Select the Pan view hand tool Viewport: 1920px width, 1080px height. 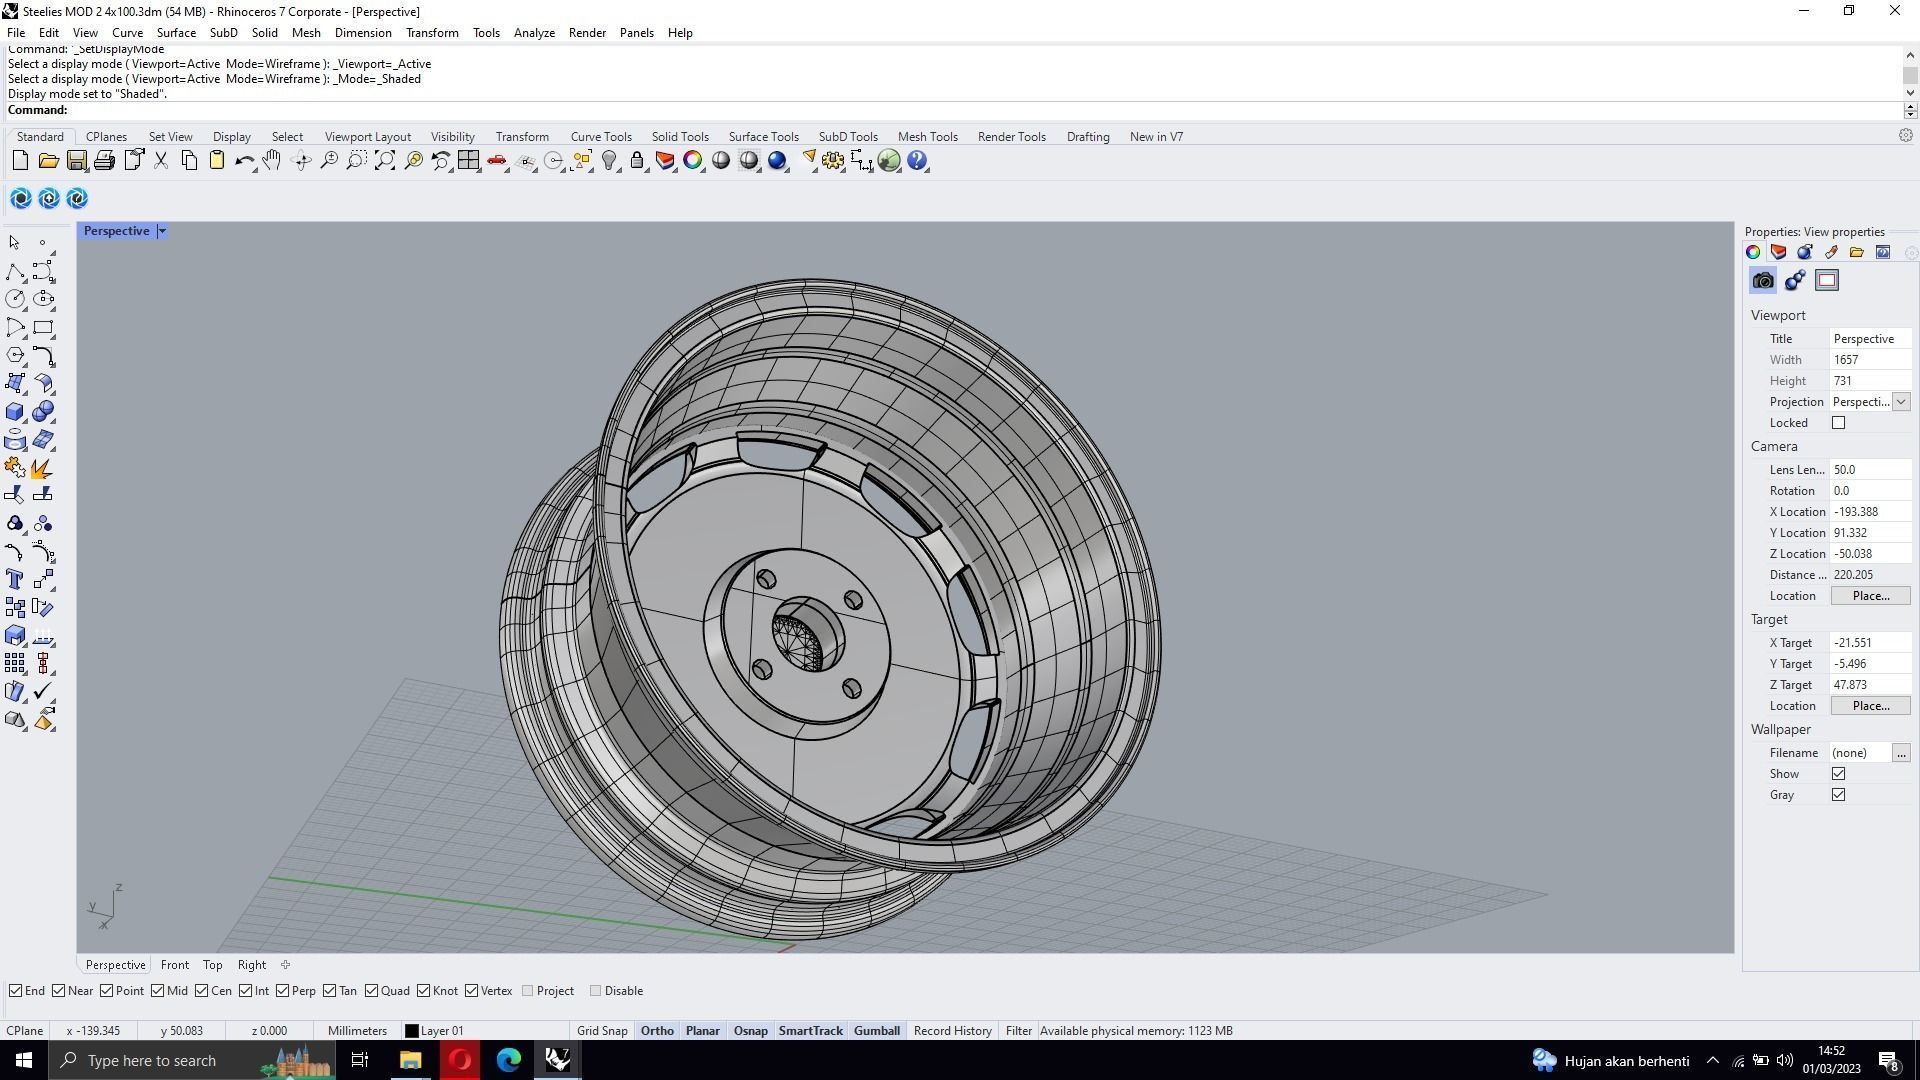272,161
